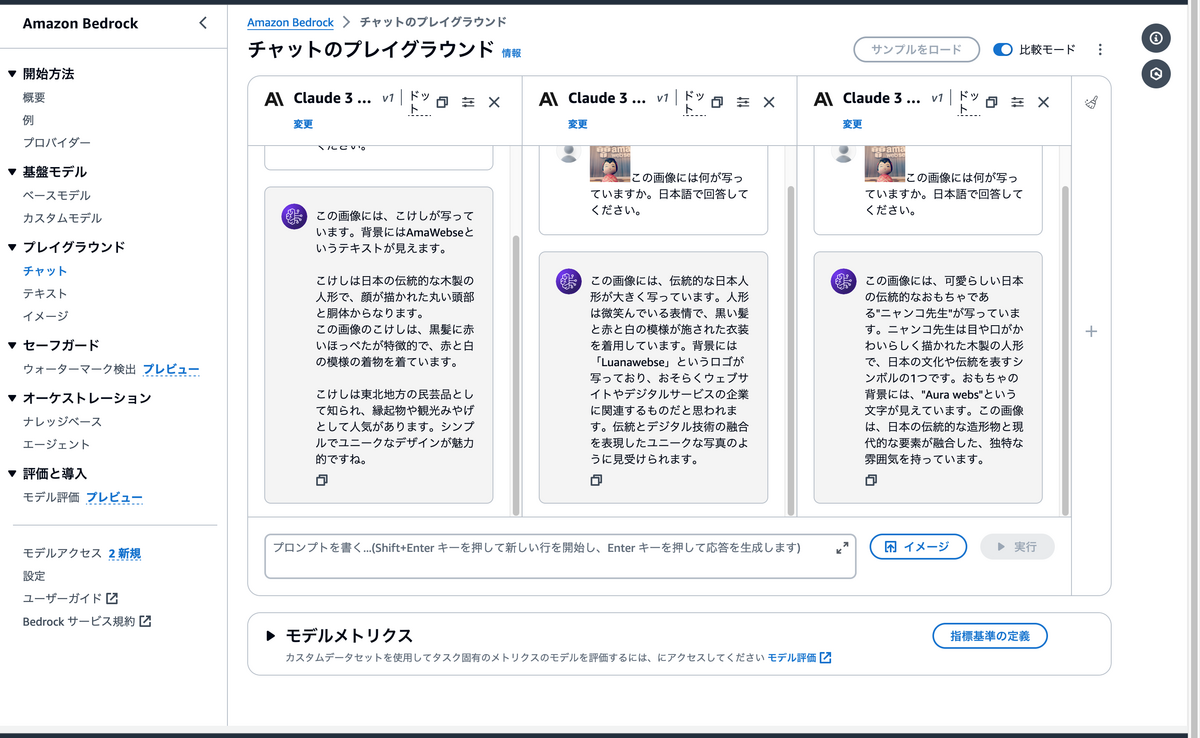Add a model panel with the plus icon
The image size is (1200, 738).
click(x=1091, y=331)
